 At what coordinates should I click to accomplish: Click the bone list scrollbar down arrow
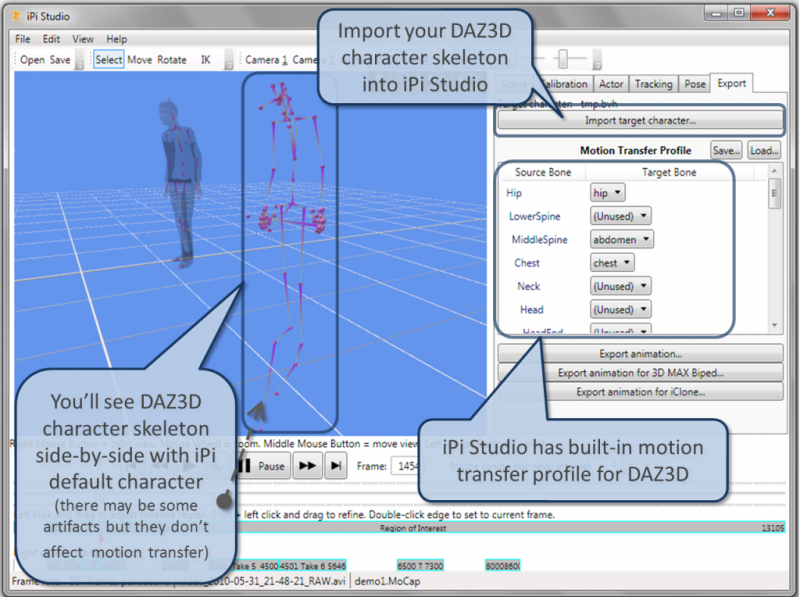coord(774,325)
